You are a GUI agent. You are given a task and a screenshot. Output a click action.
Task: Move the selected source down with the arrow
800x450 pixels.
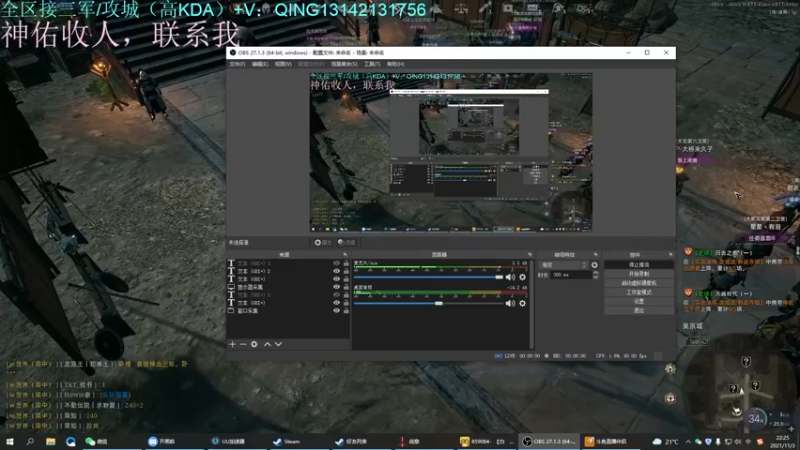click(x=278, y=344)
